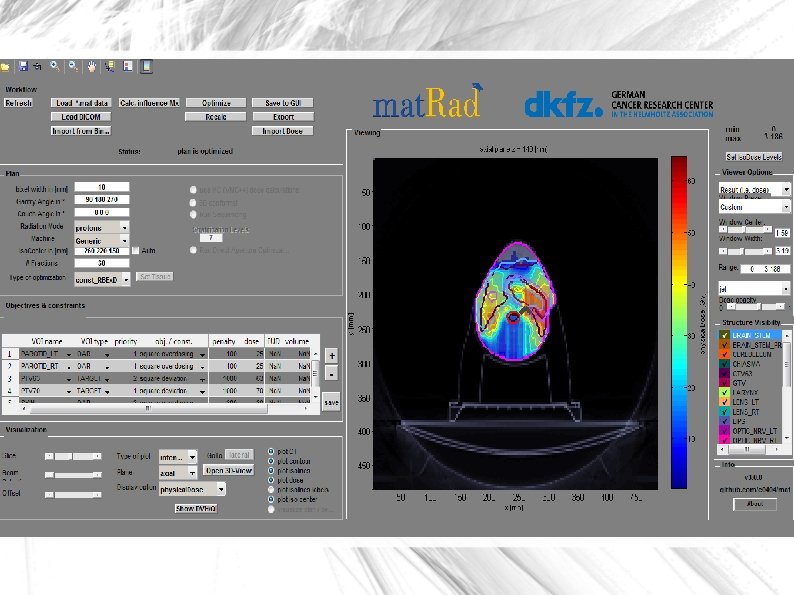Image resolution: width=794 pixels, height=595 pixels.
Task: Open the Machine dropdown showing Generic
Action: (x=102, y=241)
